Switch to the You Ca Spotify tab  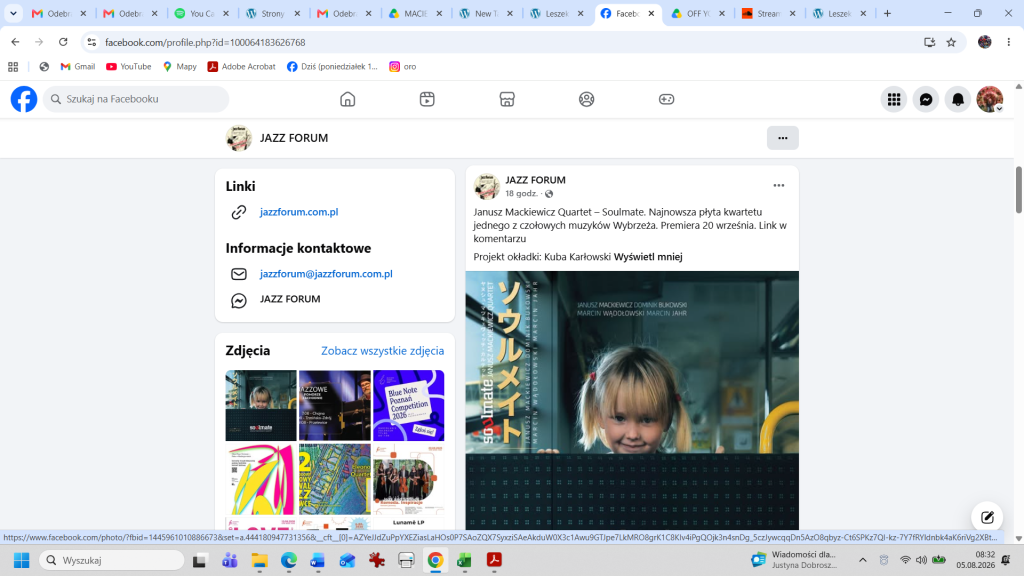click(x=202, y=13)
